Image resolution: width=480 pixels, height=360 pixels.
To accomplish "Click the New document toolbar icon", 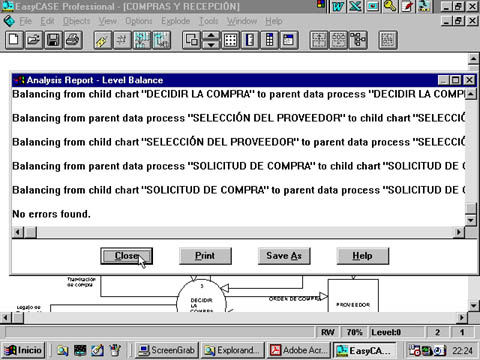I will pyautogui.click(x=14, y=40).
